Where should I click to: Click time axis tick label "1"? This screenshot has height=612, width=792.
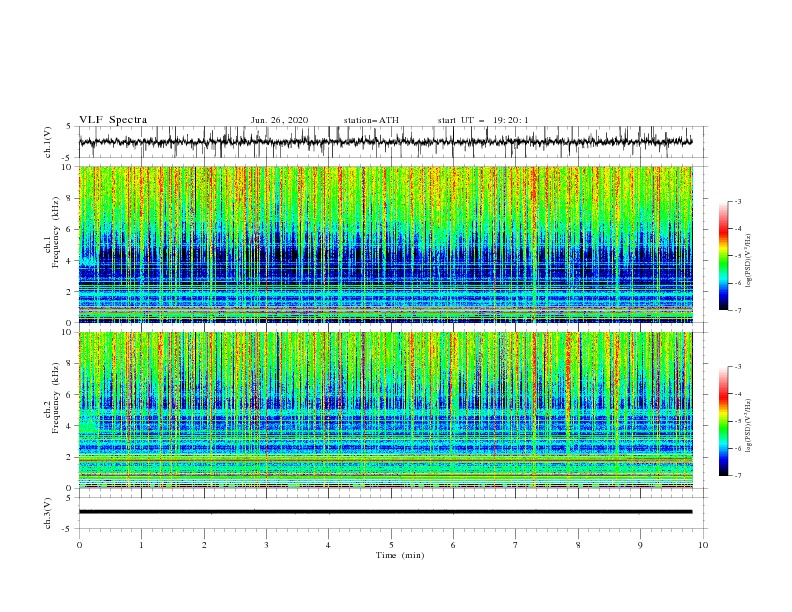(x=141, y=545)
